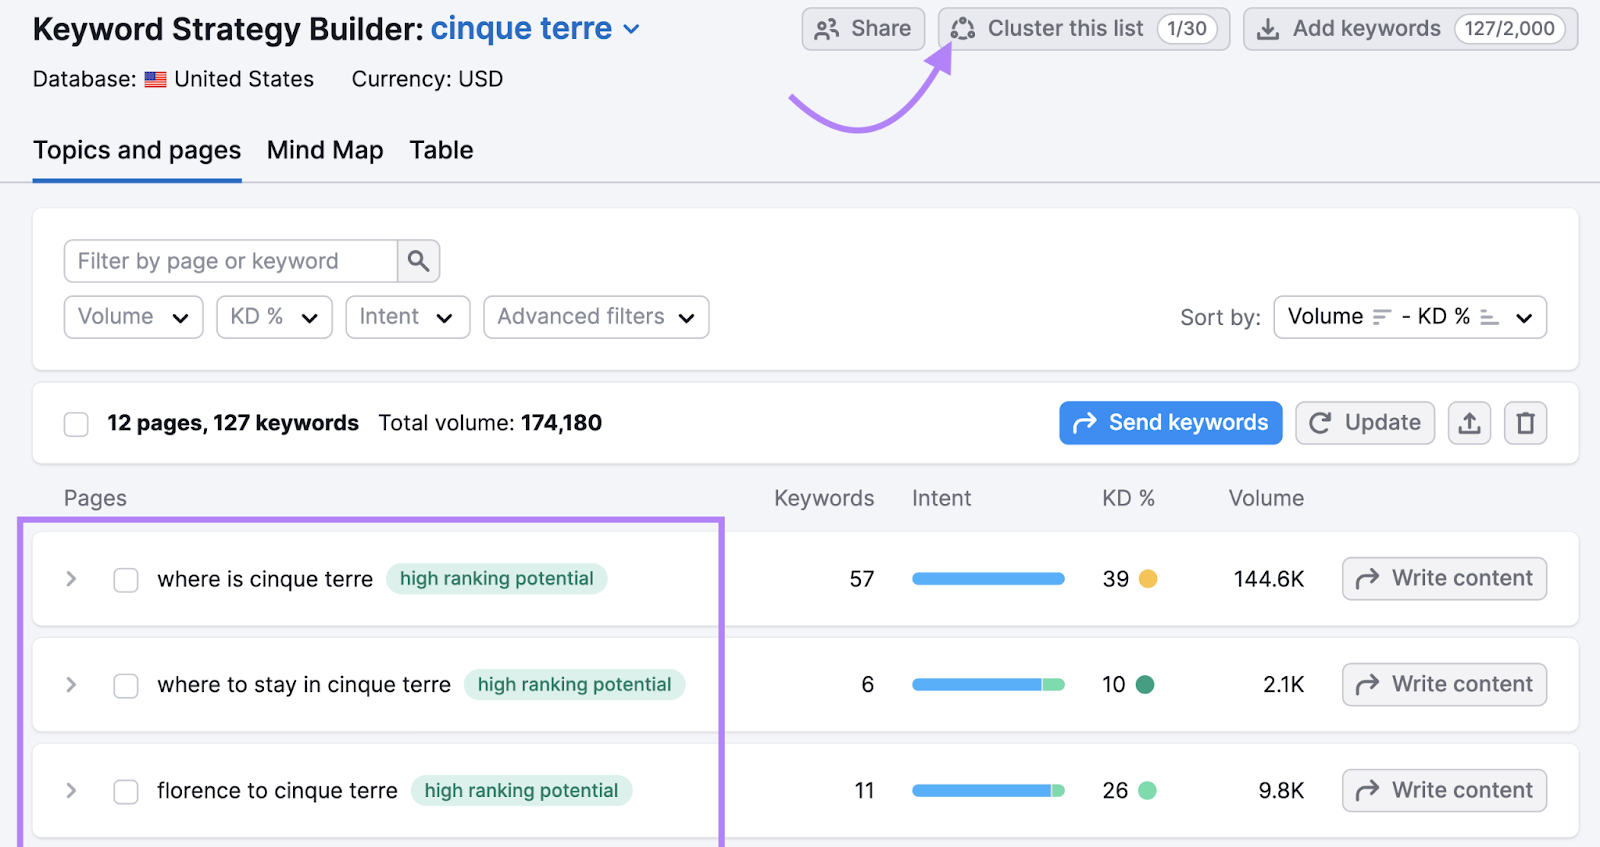
Task: Click high ranking potential tag on where is cinque terre
Action: pos(496,579)
